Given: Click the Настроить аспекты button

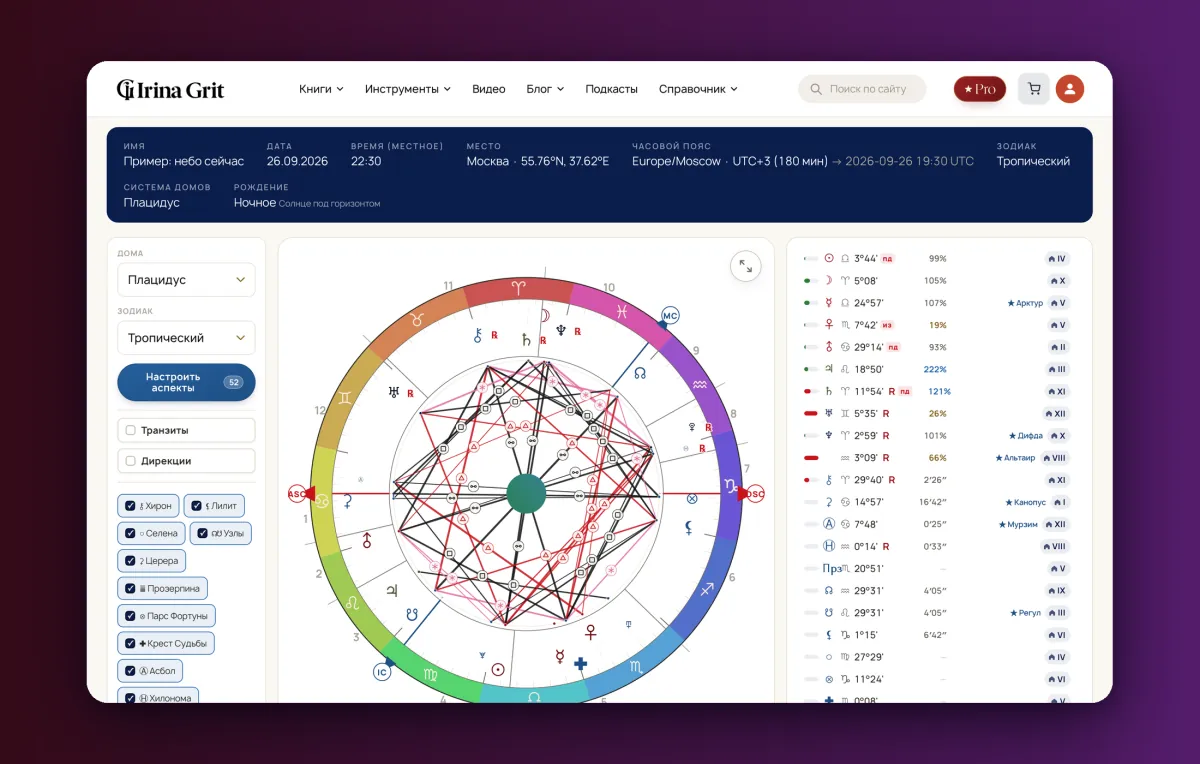Looking at the screenshot, I should (186, 382).
